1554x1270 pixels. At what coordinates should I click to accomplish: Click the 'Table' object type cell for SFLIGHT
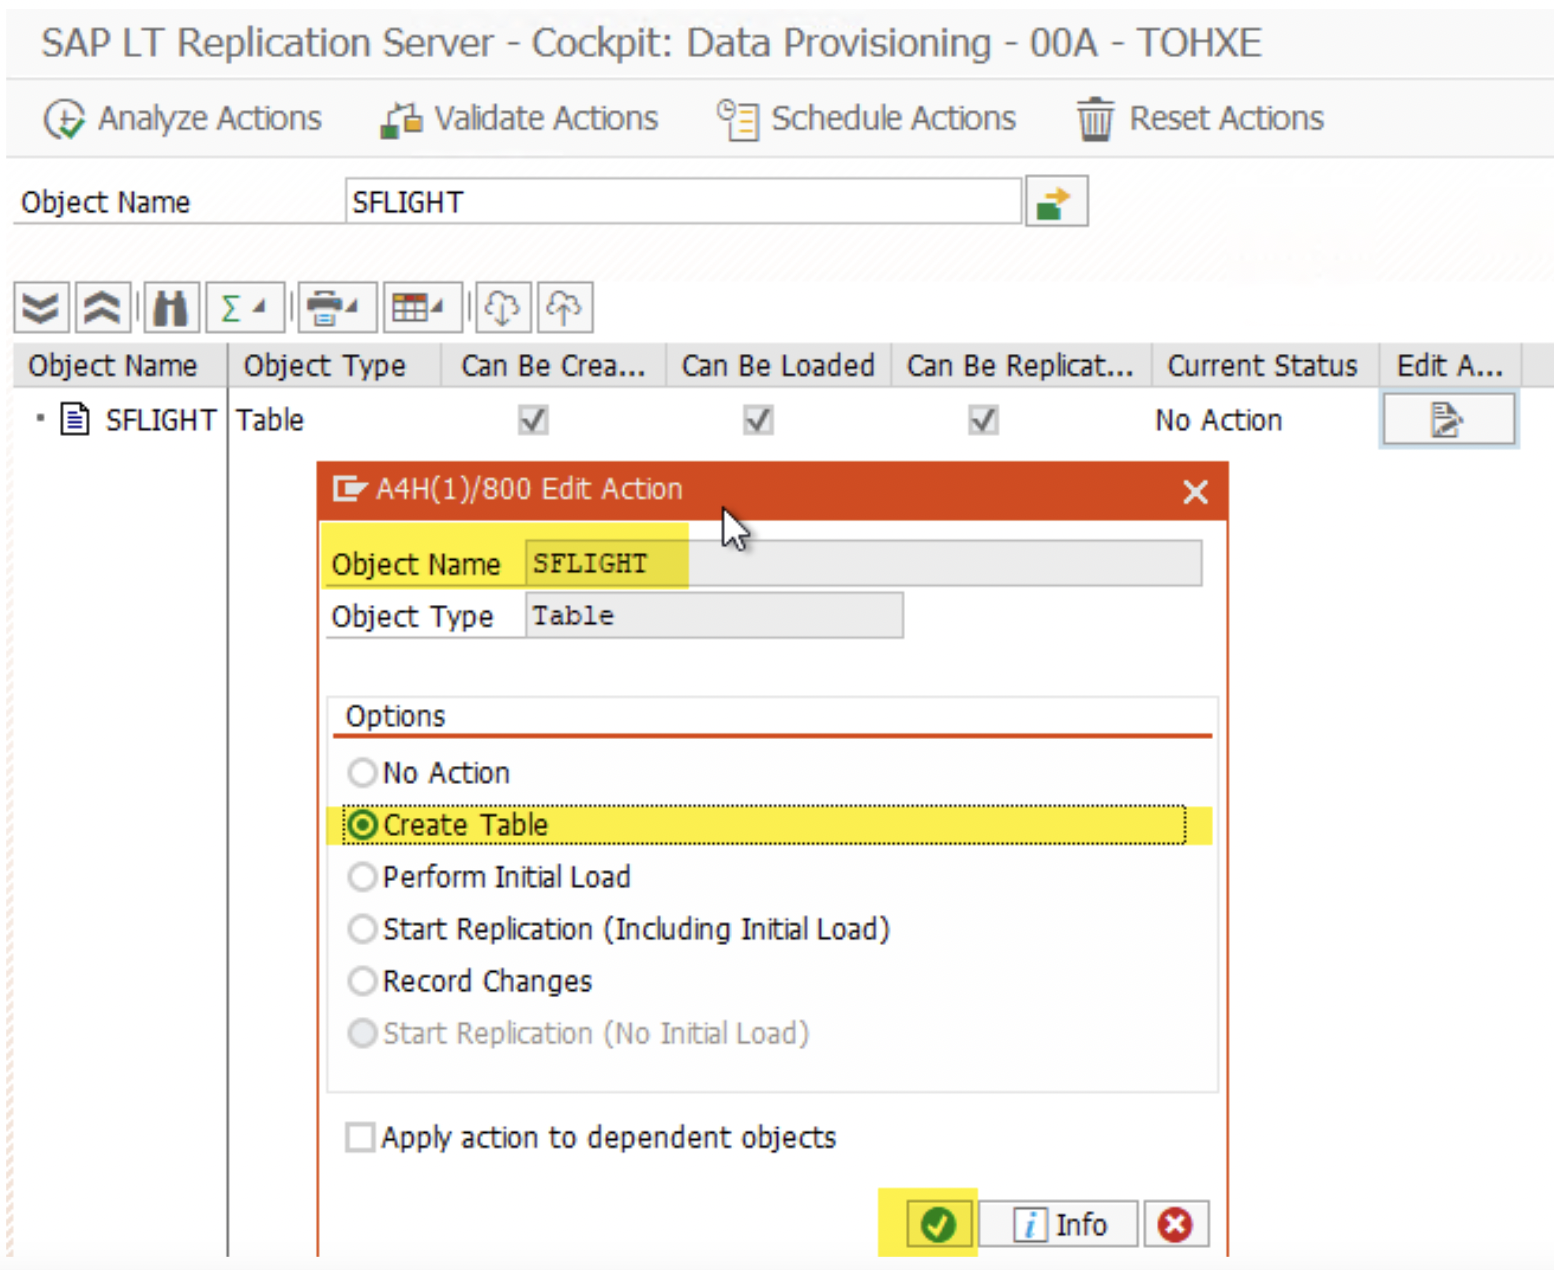pos(270,420)
